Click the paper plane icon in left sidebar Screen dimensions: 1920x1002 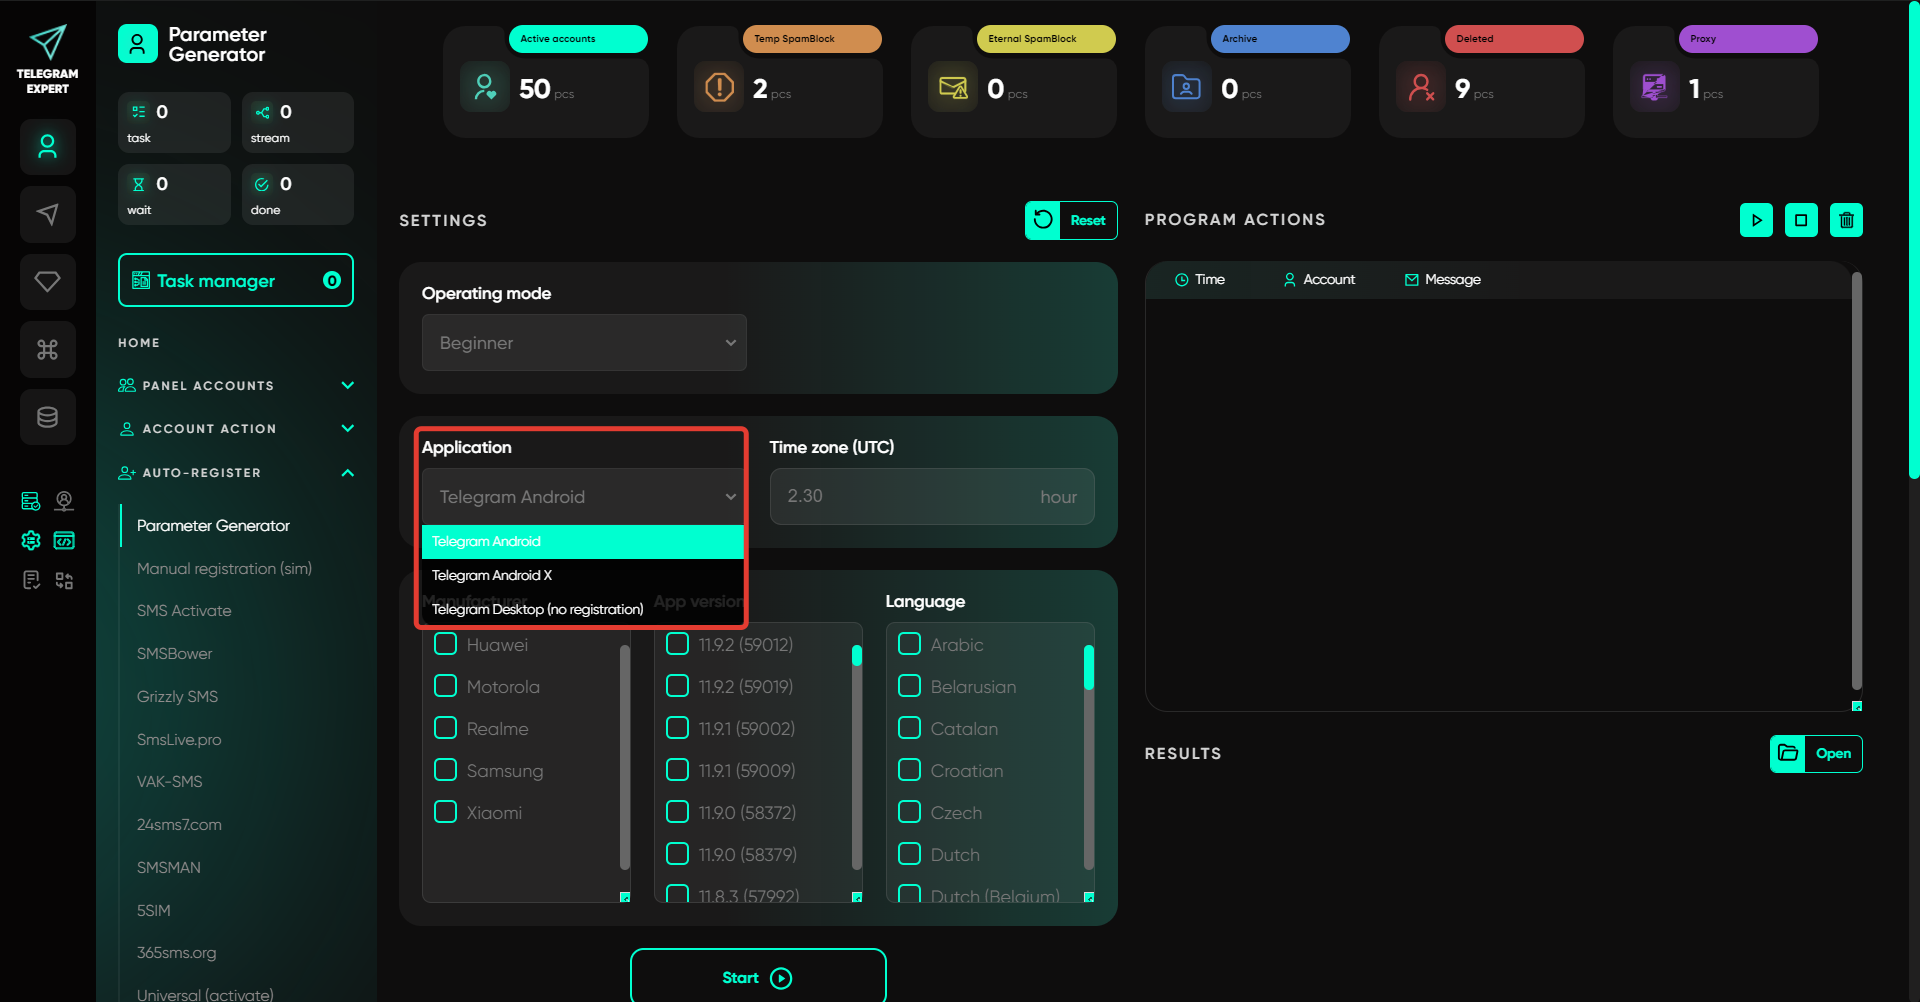click(x=47, y=214)
